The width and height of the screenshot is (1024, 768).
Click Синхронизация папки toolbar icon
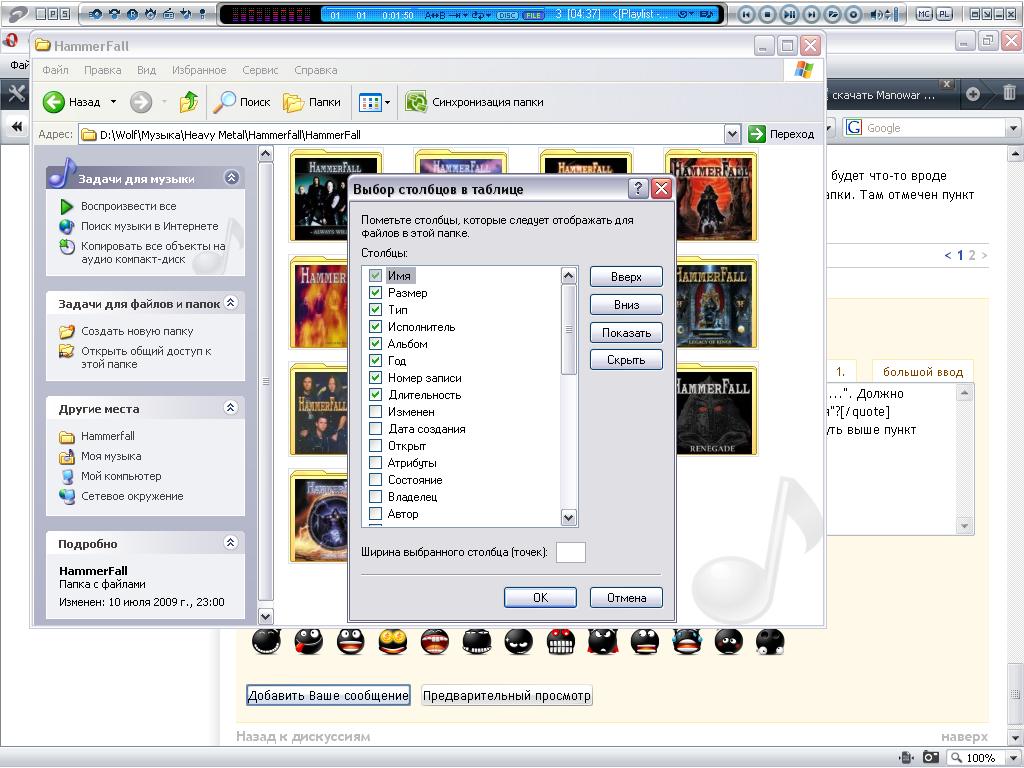tap(416, 102)
